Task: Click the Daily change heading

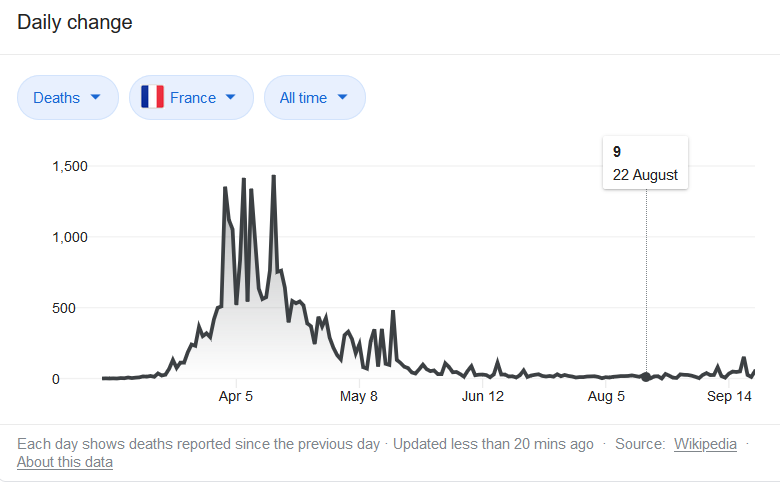Action: tap(75, 22)
